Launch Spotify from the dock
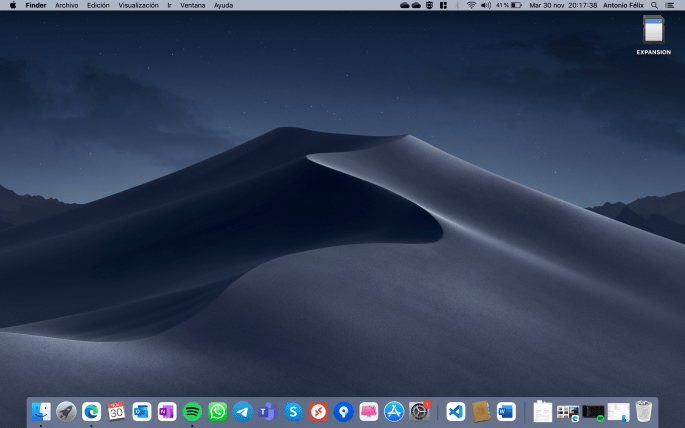The height and width of the screenshot is (428, 685). pyautogui.click(x=192, y=411)
